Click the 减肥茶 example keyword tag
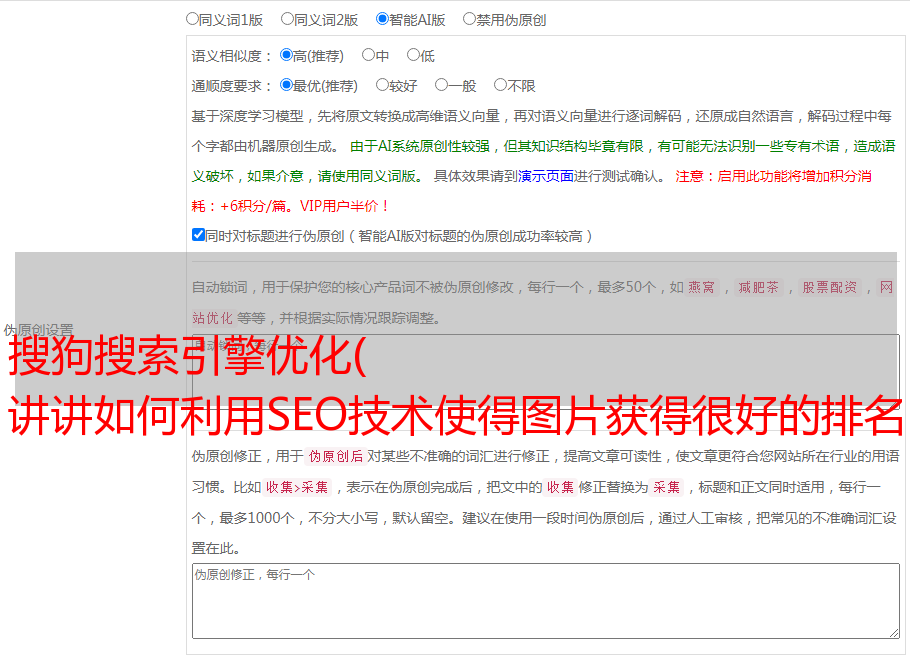Viewport: 911px width, 658px height. 759,287
